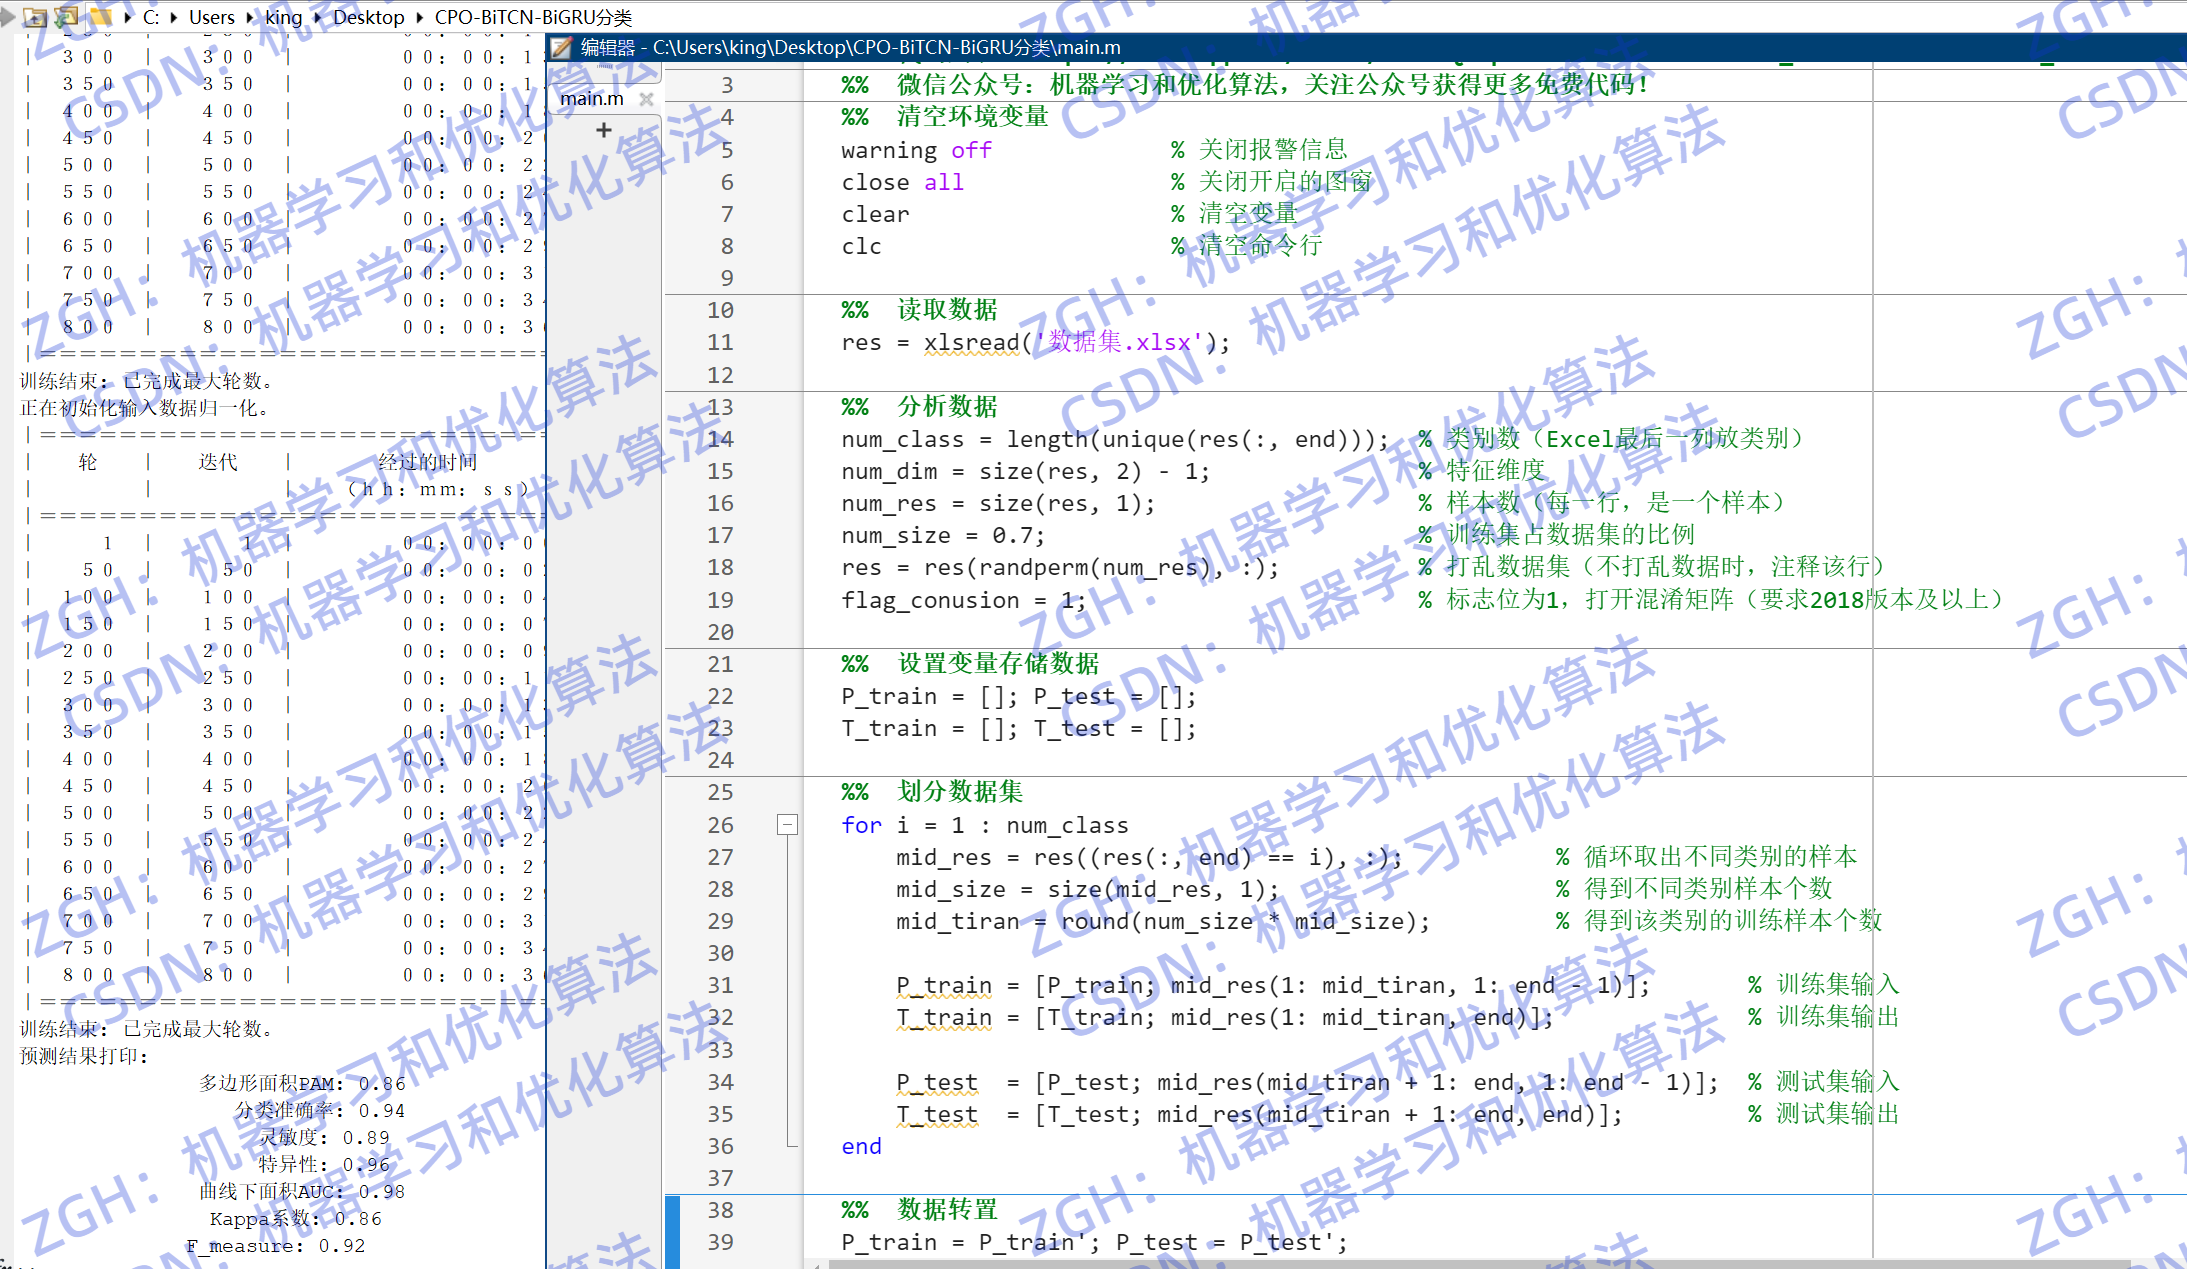Go to the king folder in breadcrumb
The width and height of the screenshot is (2187, 1269).
pyautogui.click(x=283, y=17)
